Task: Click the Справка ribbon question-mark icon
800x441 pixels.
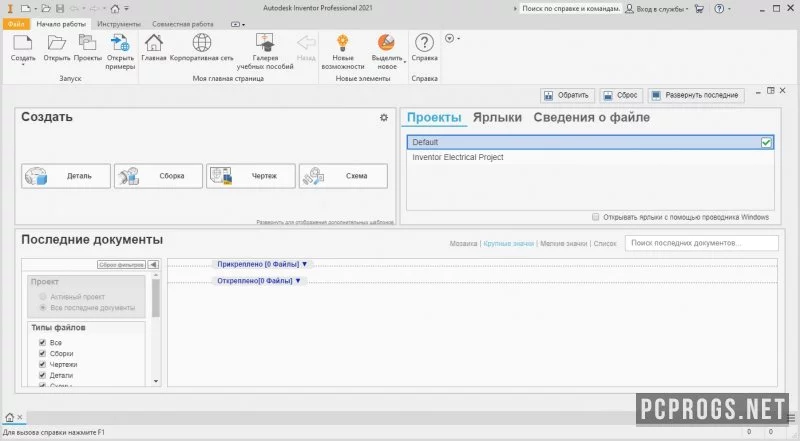Action: click(424, 44)
